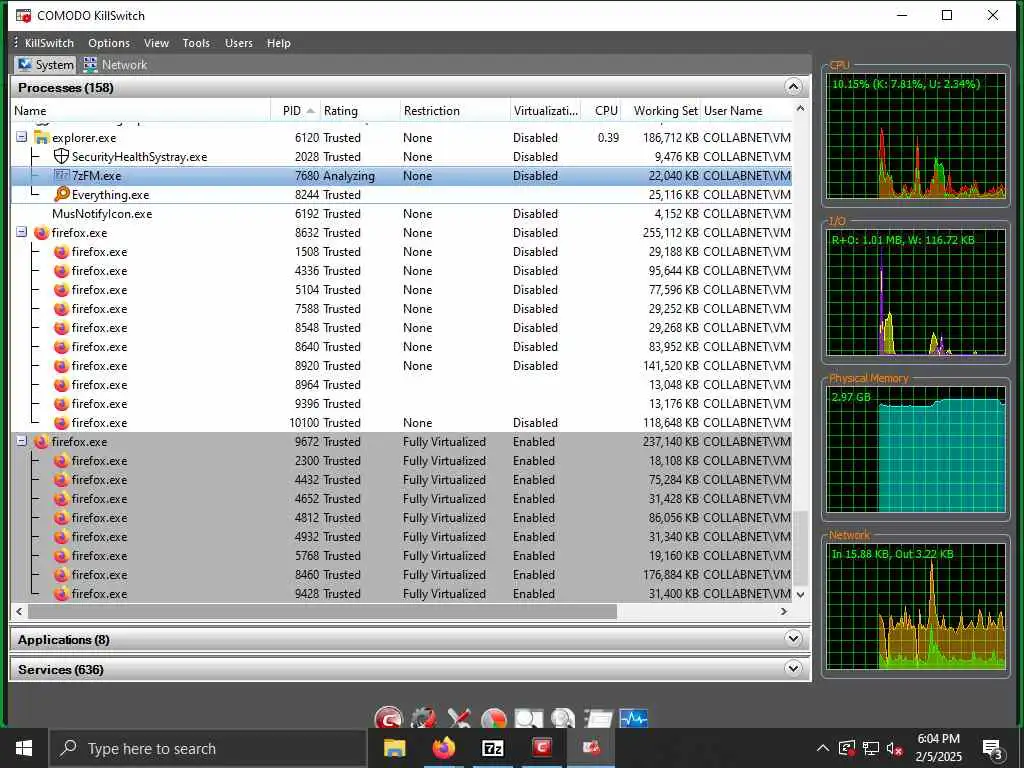Image resolution: width=1024 pixels, height=768 pixels.
Task: Sort by the Restriction column header
Action: (455, 110)
